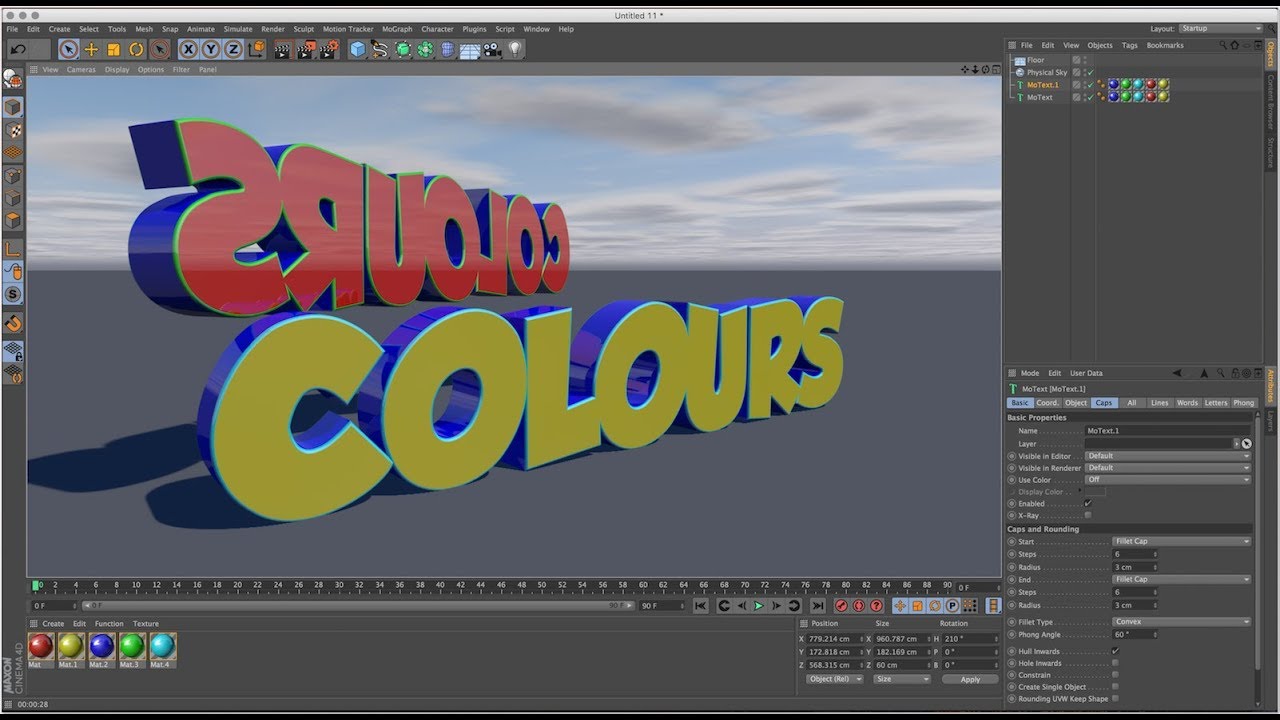Open the Render menu

click(x=273, y=29)
